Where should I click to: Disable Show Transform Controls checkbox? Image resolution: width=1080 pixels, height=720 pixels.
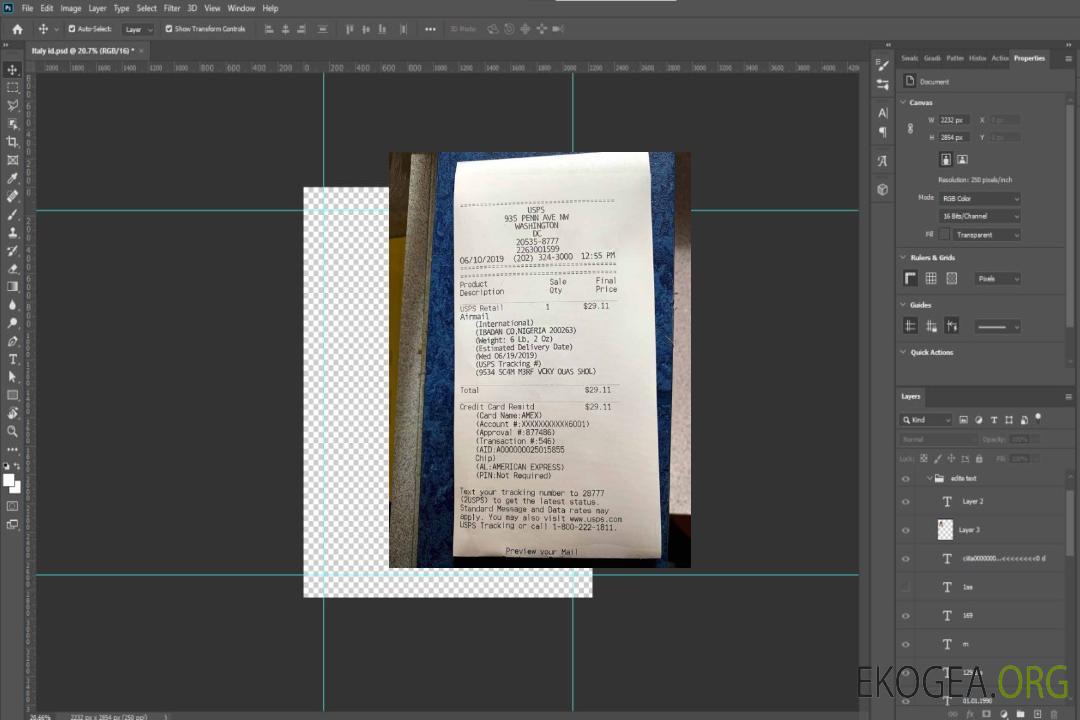tap(168, 29)
